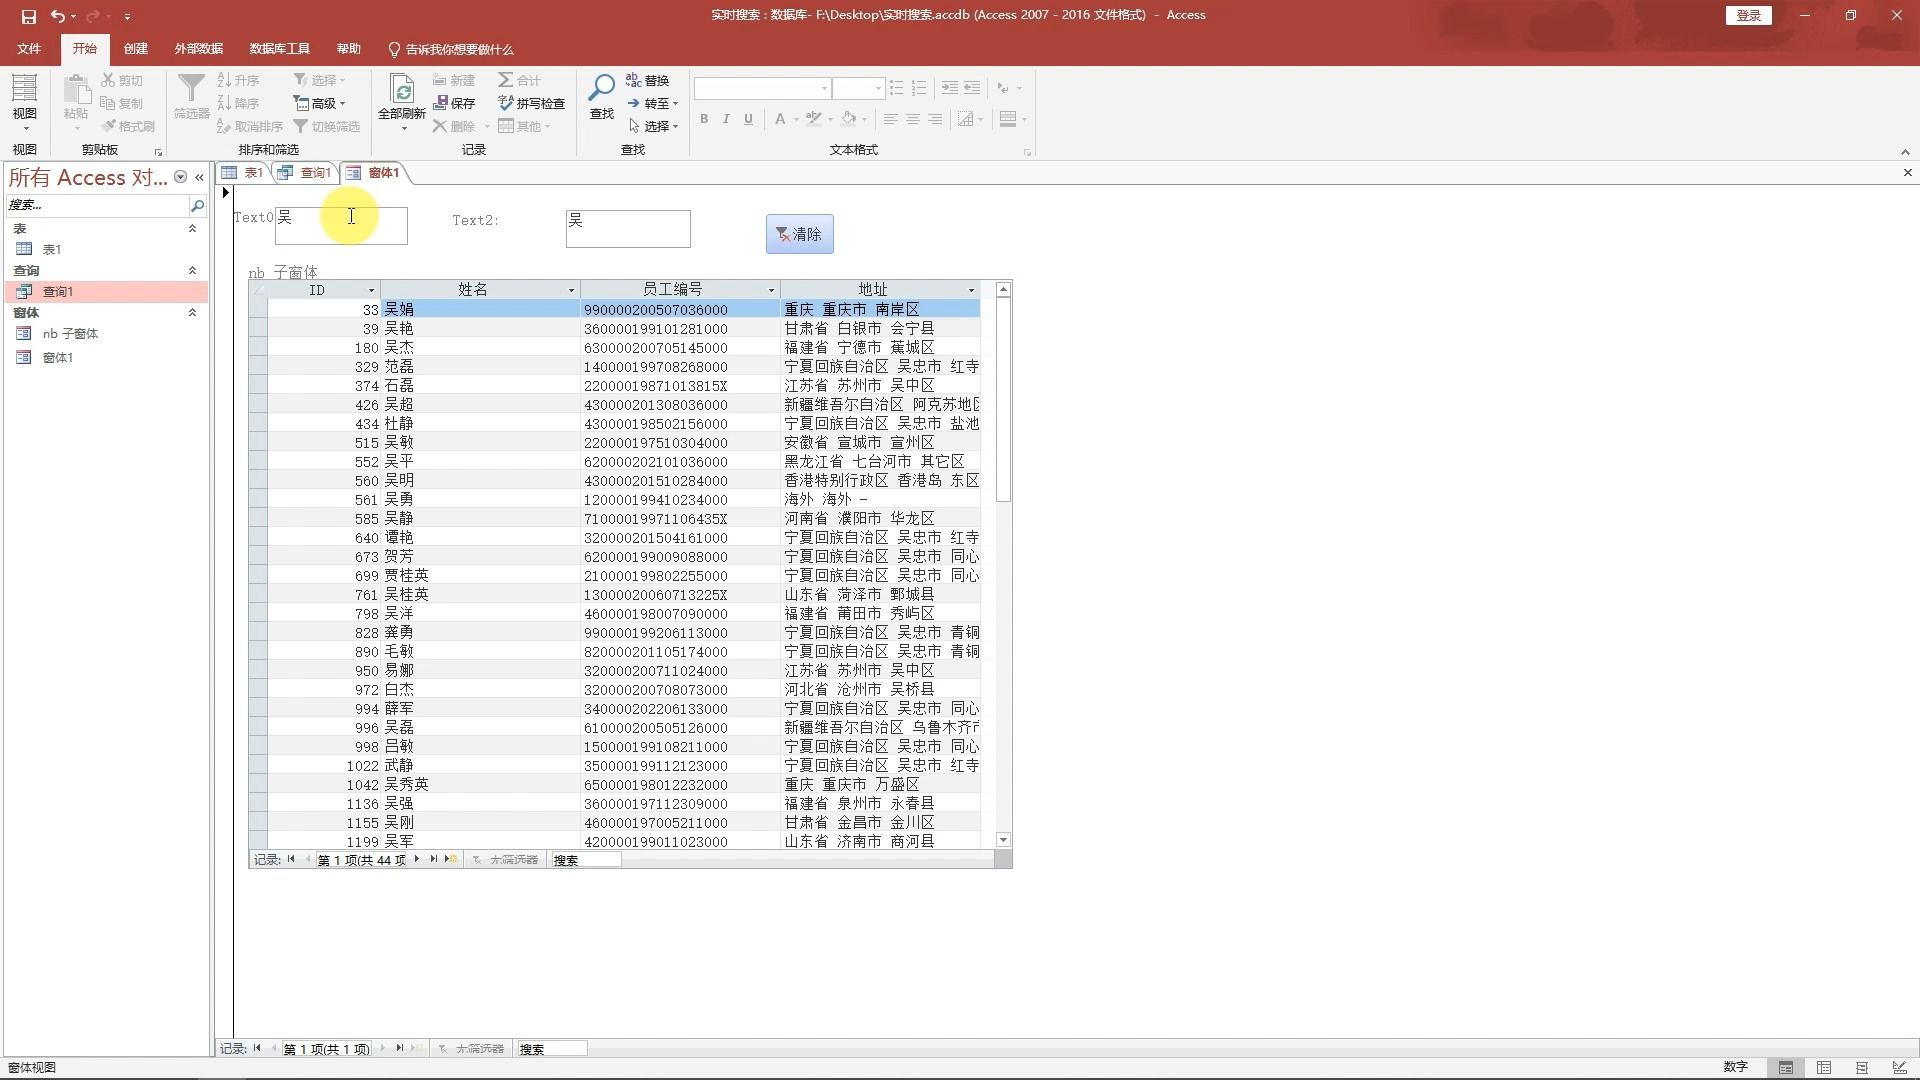Click the 拼写检查 spell check icon
The height and width of the screenshot is (1080, 1920).
click(506, 103)
